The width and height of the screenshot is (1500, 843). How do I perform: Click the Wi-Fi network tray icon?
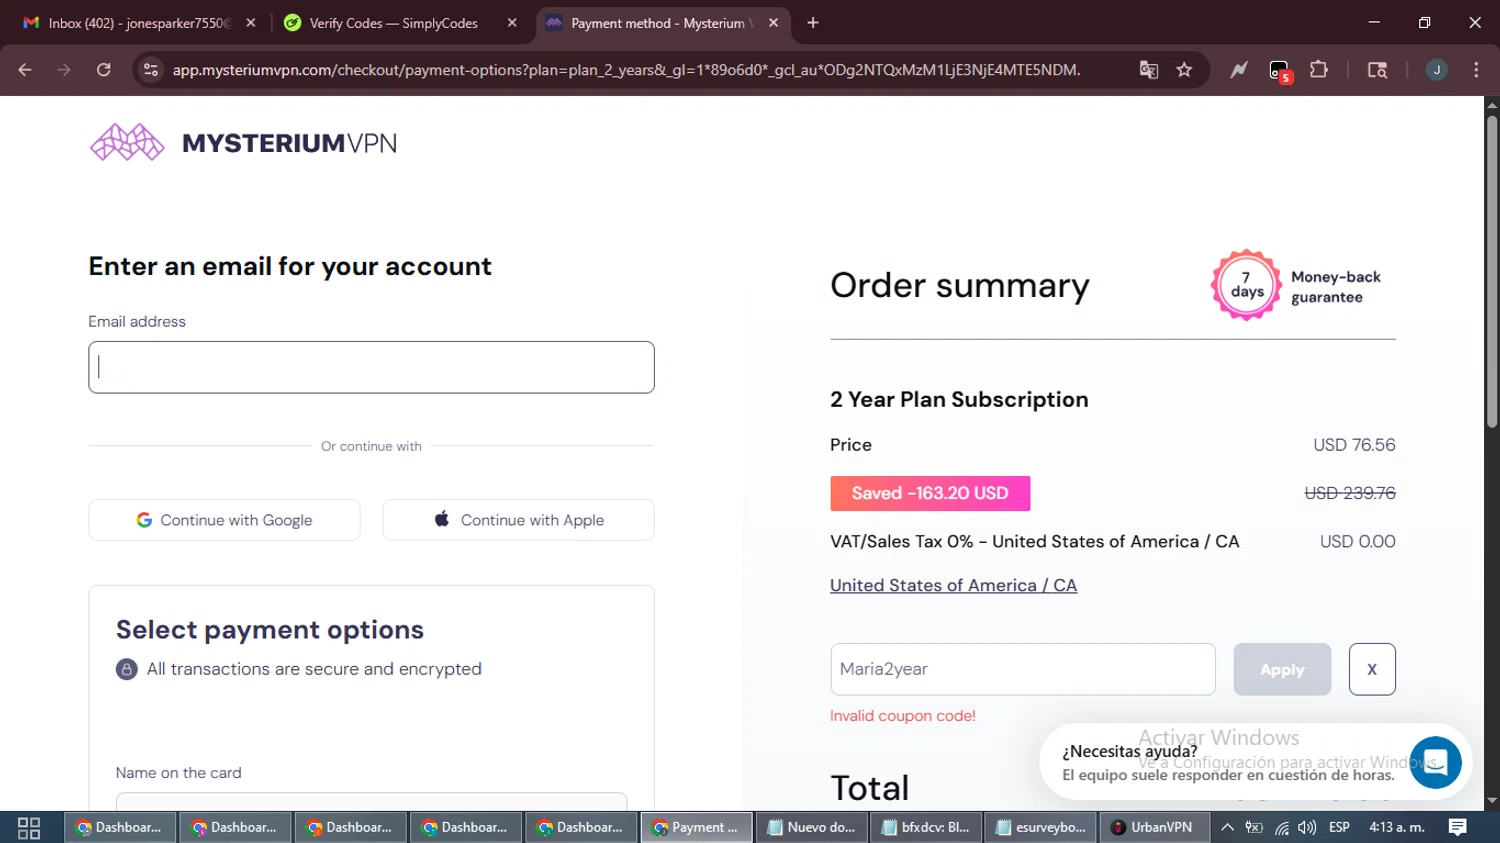[1281, 828]
